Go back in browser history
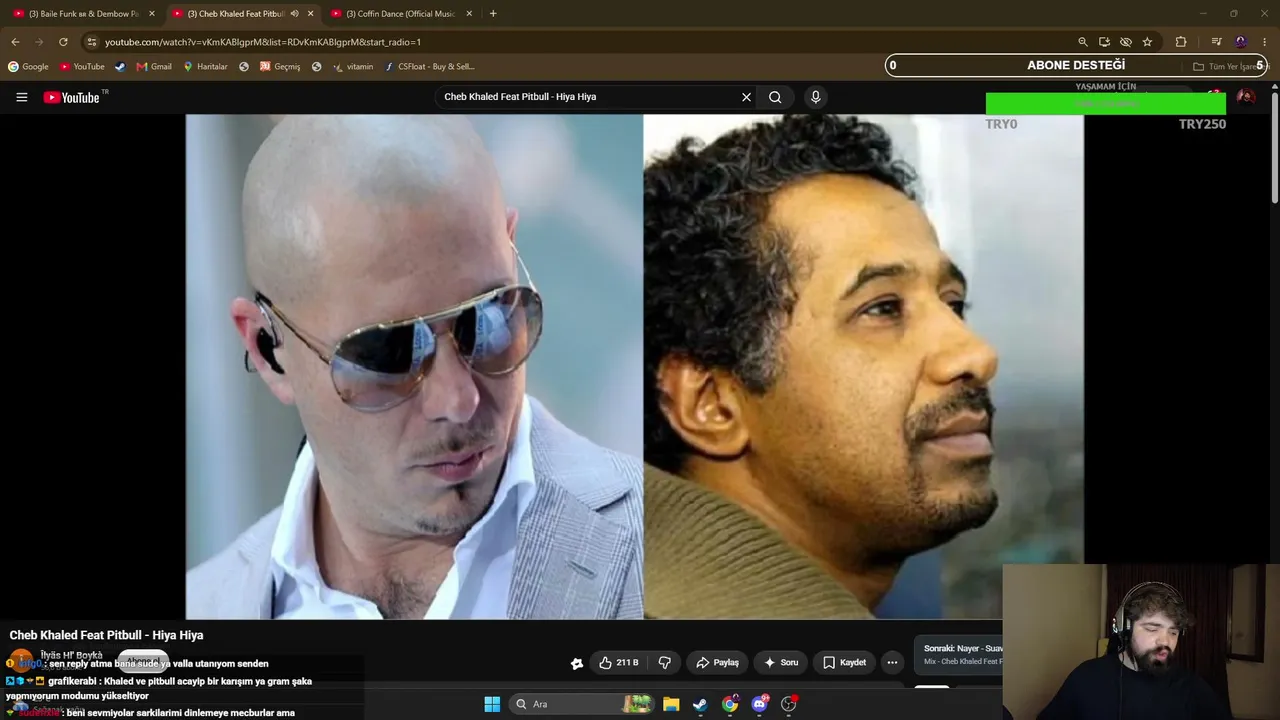The height and width of the screenshot is (720, 1280). pos(15,42)
